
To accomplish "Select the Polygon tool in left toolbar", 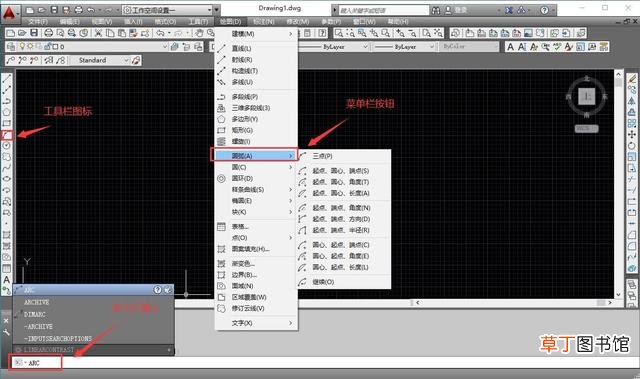I will click(x=7, y=112).
